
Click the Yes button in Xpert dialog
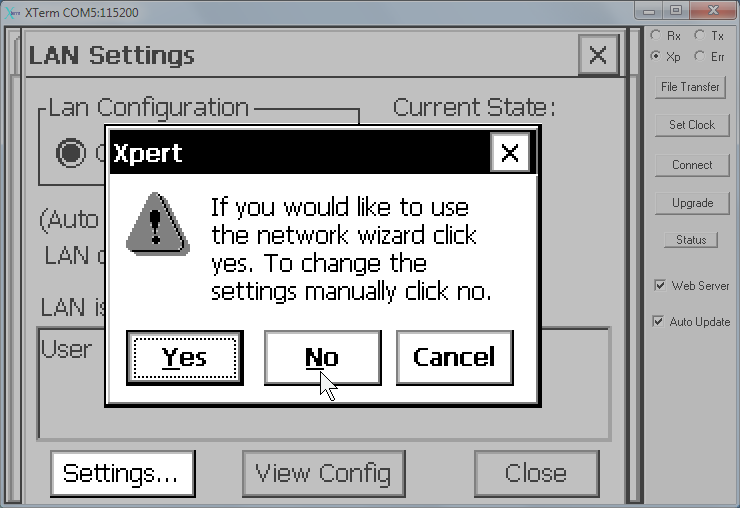pos(185,357)
